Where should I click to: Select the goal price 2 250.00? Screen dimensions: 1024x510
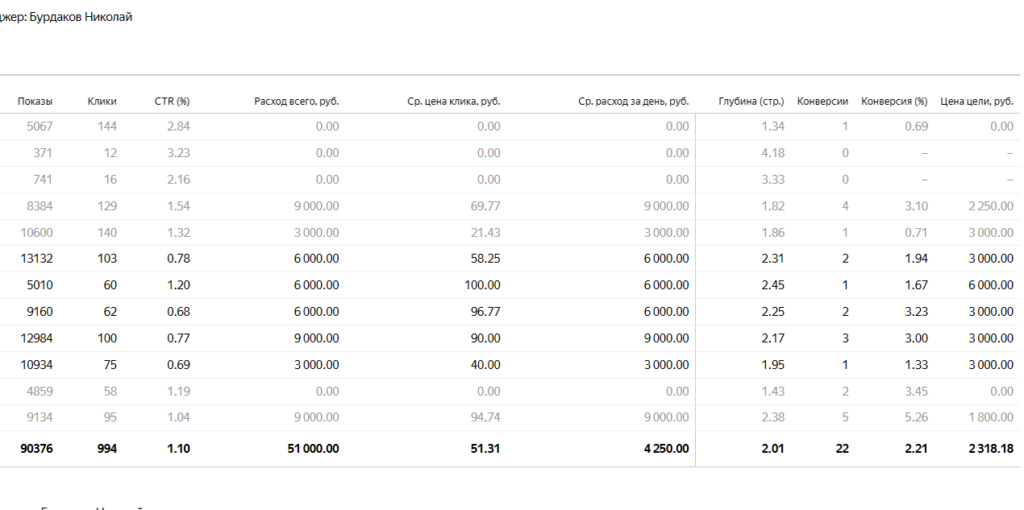[991, 206]
